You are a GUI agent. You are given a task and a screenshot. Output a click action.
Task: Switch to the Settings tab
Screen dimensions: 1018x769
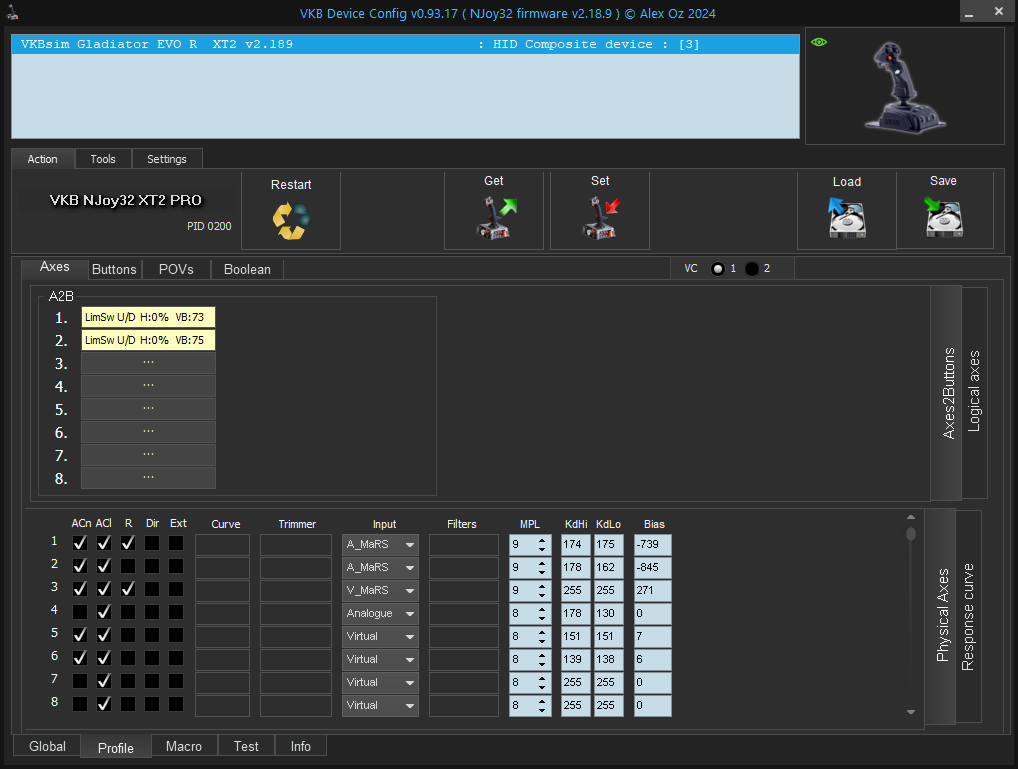(x=167, y=159)
